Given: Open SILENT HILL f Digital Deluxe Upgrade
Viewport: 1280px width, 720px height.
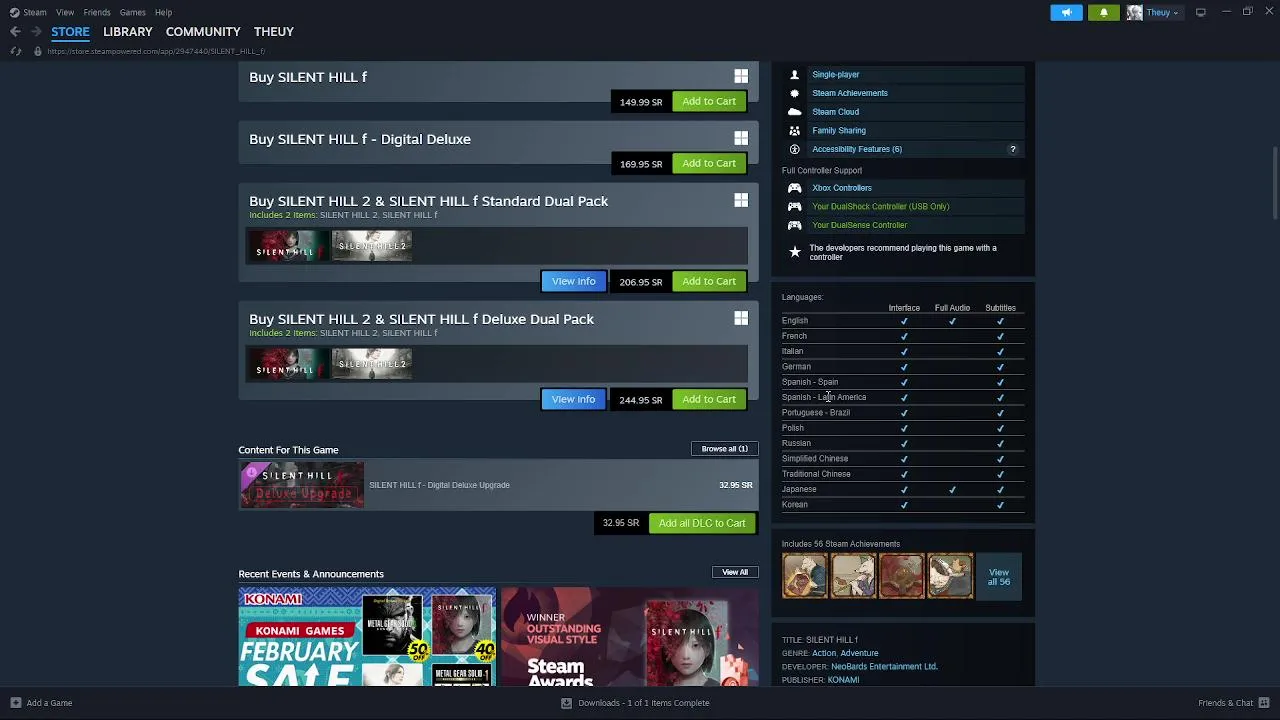Looking at the screenshot, I should (x=439, y=485).
